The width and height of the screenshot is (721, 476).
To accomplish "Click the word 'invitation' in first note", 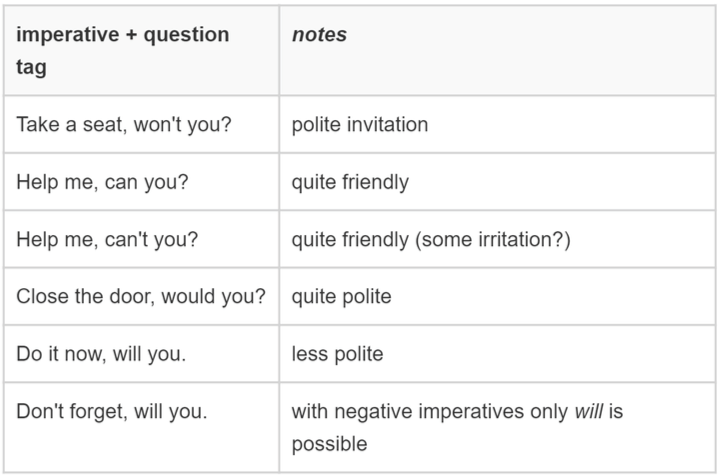I will (x=388, y=125).
